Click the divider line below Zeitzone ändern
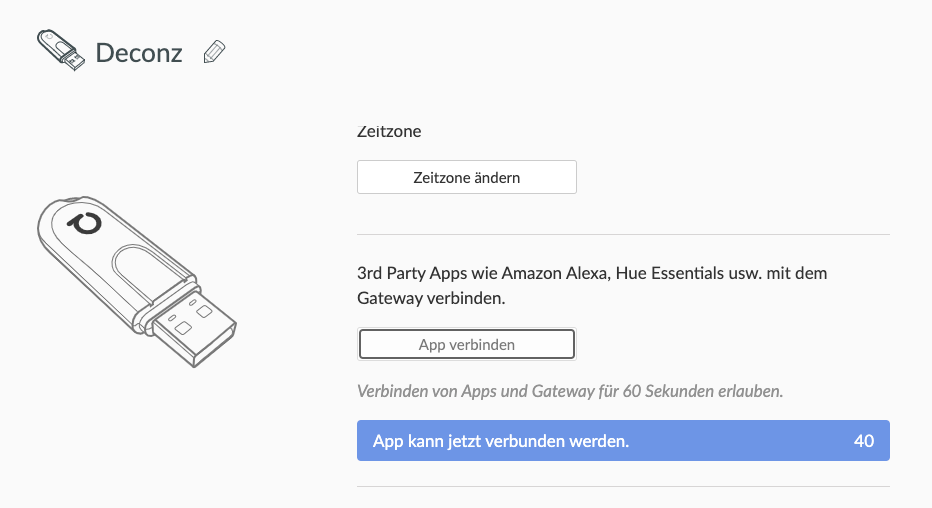 623,235
